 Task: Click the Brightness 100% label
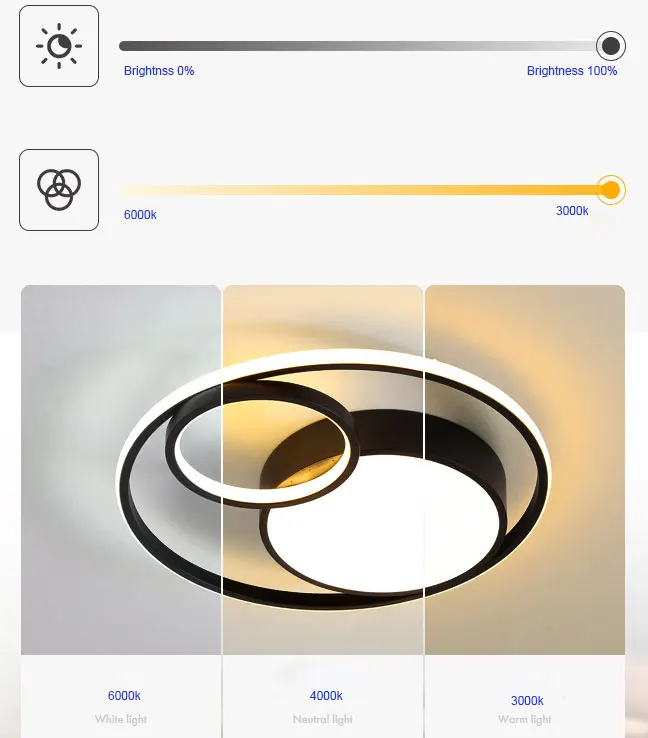(572, 71)
